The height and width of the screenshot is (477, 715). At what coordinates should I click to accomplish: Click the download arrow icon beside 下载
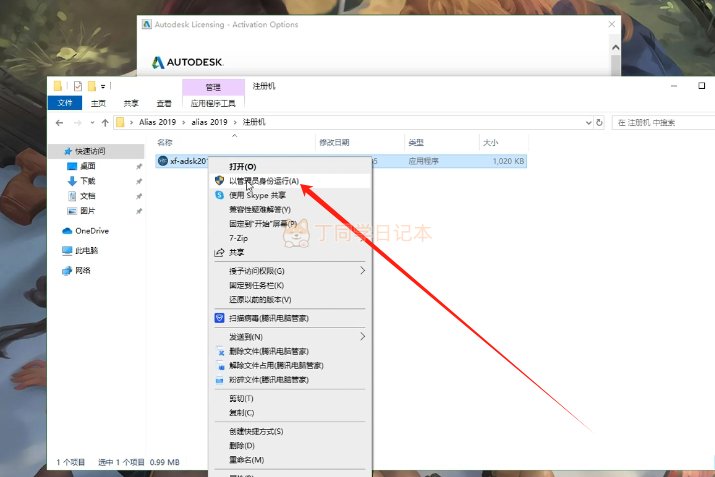click(x=72, y=181)
